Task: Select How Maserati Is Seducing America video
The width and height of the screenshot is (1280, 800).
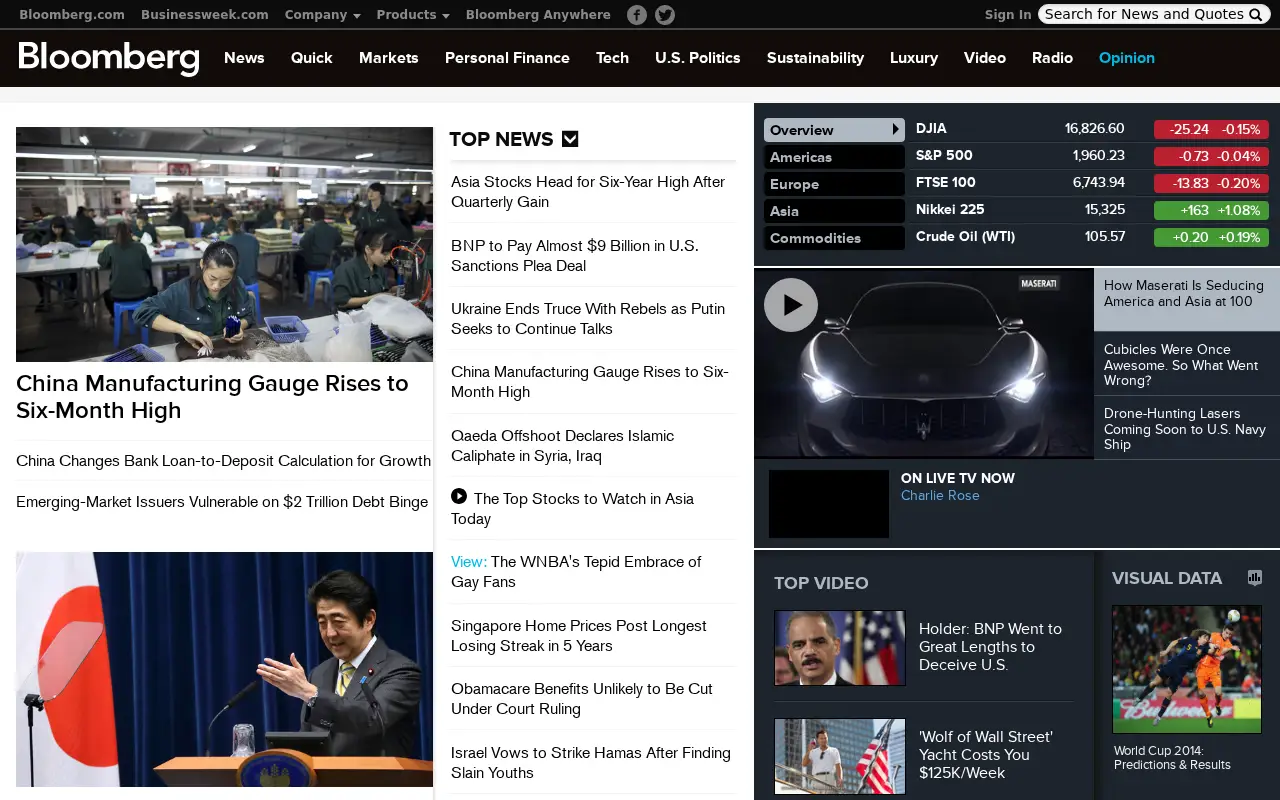Action: [x=1186, y=299]
